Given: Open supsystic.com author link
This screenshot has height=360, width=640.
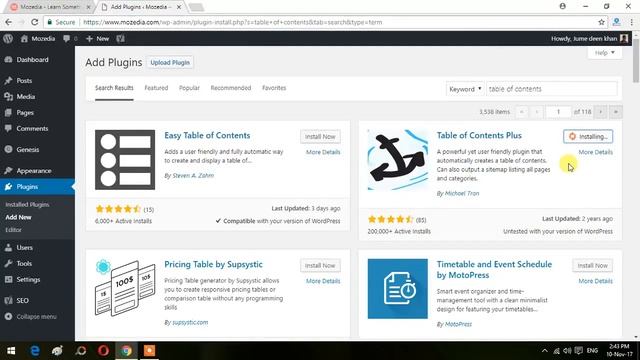Looking at the screenshot, I should [190, 322].
